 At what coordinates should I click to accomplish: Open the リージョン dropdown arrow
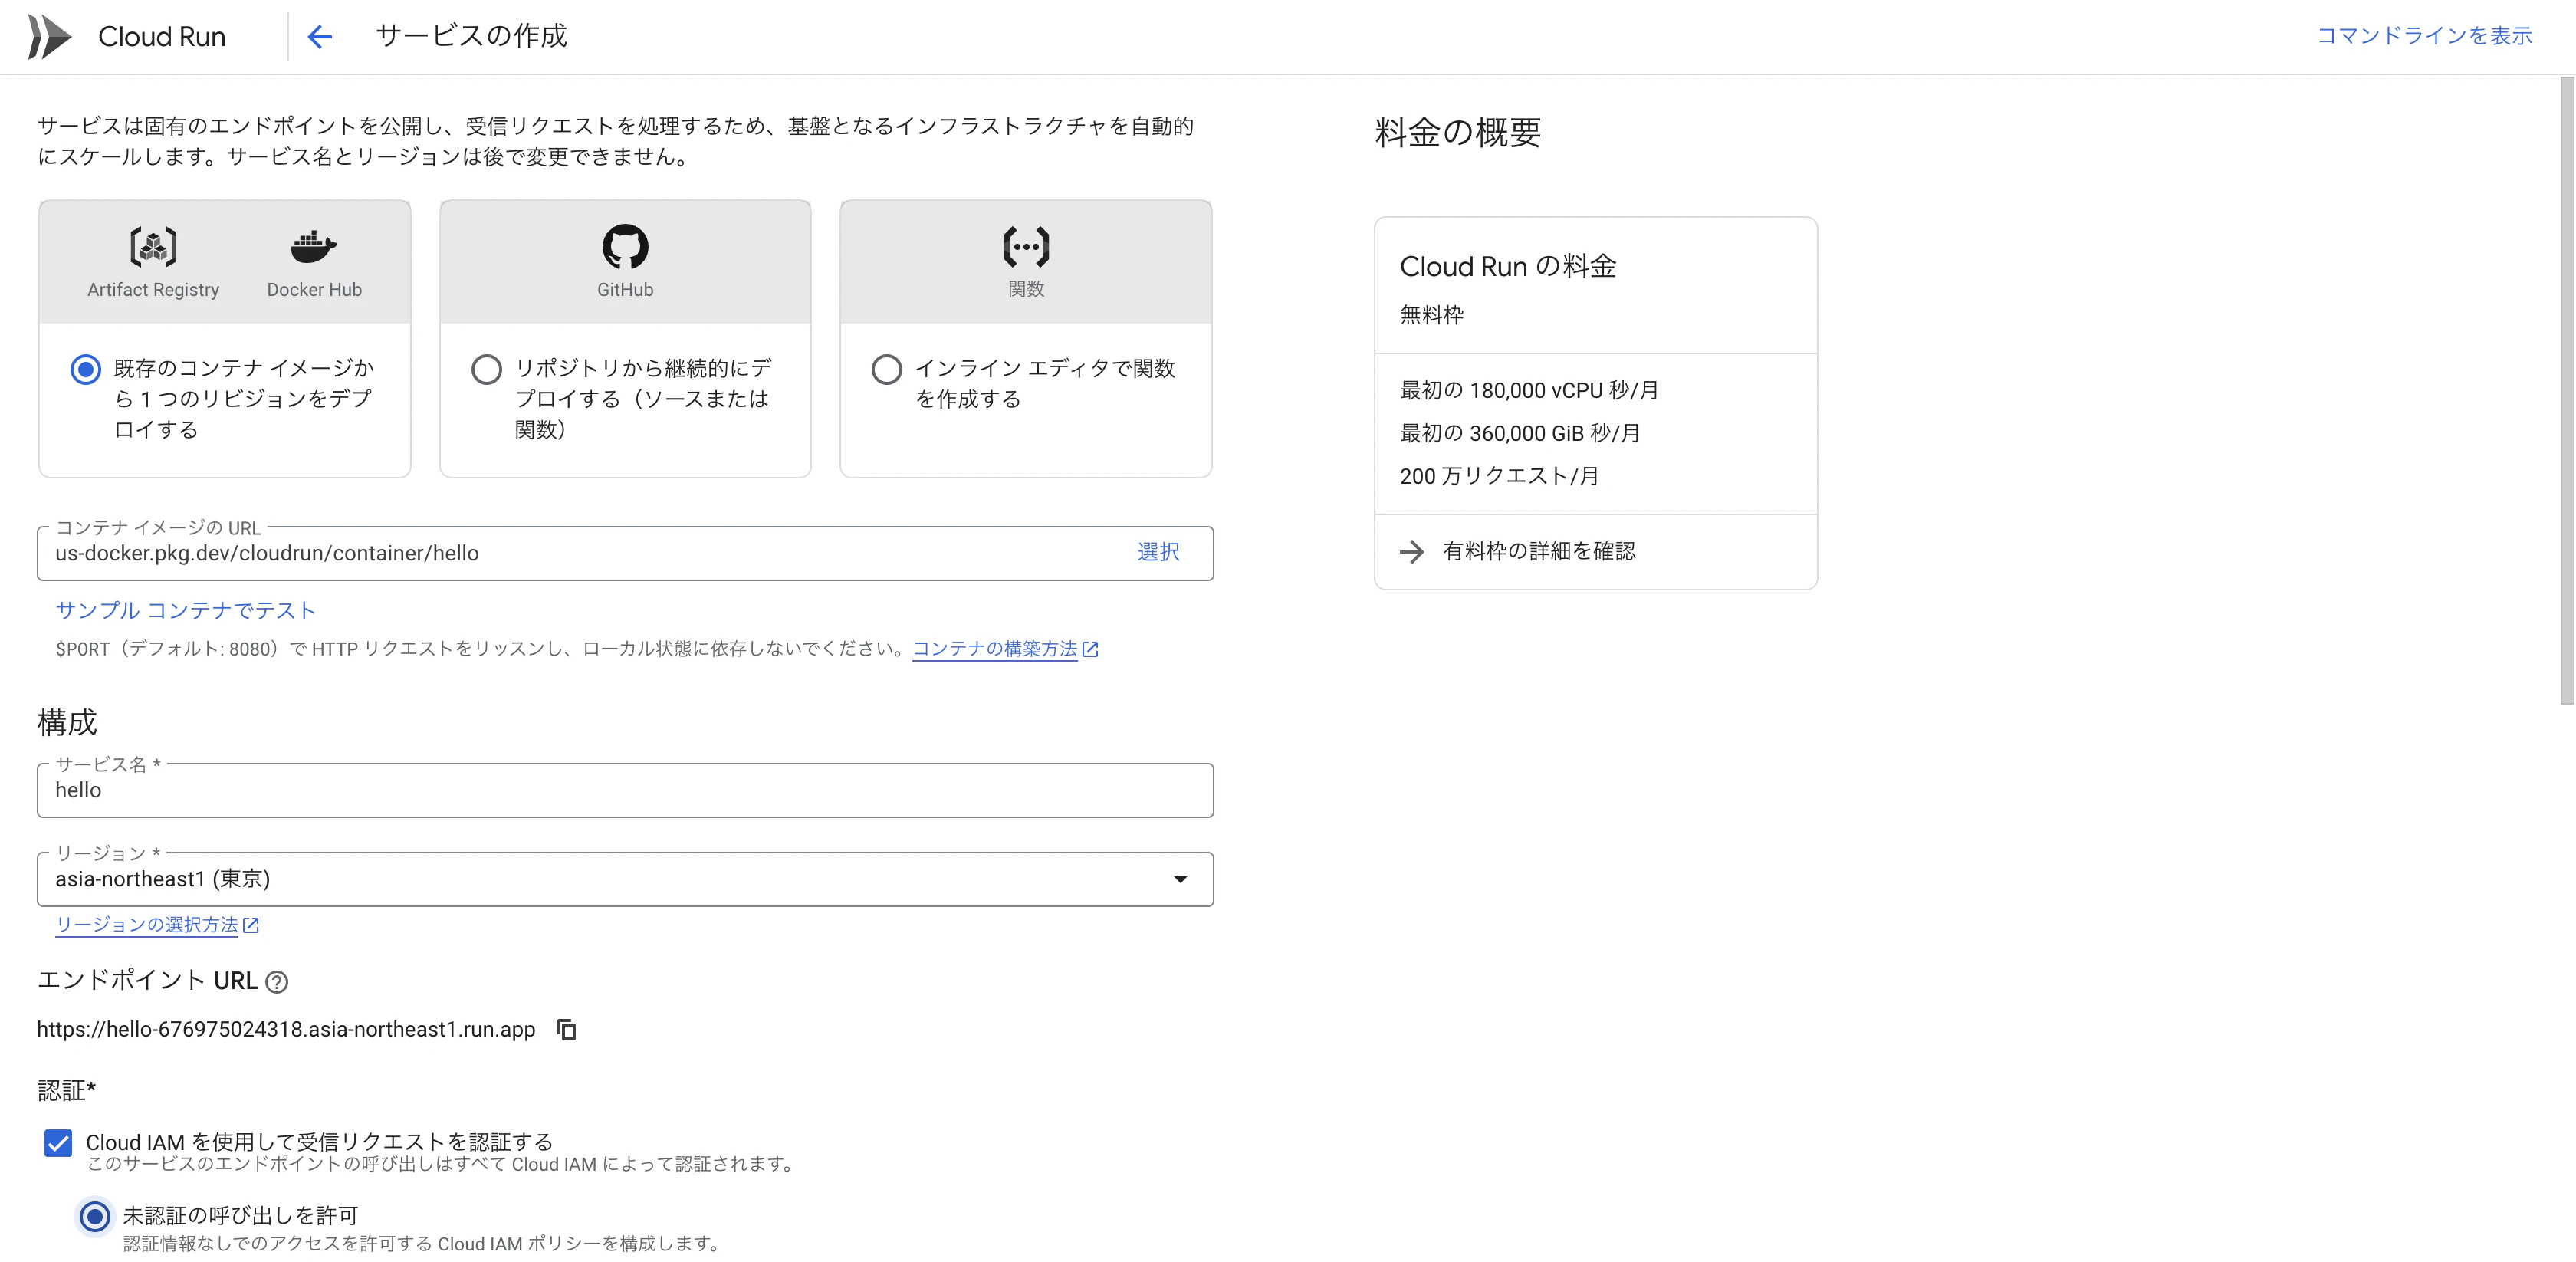click(1180, 879)
